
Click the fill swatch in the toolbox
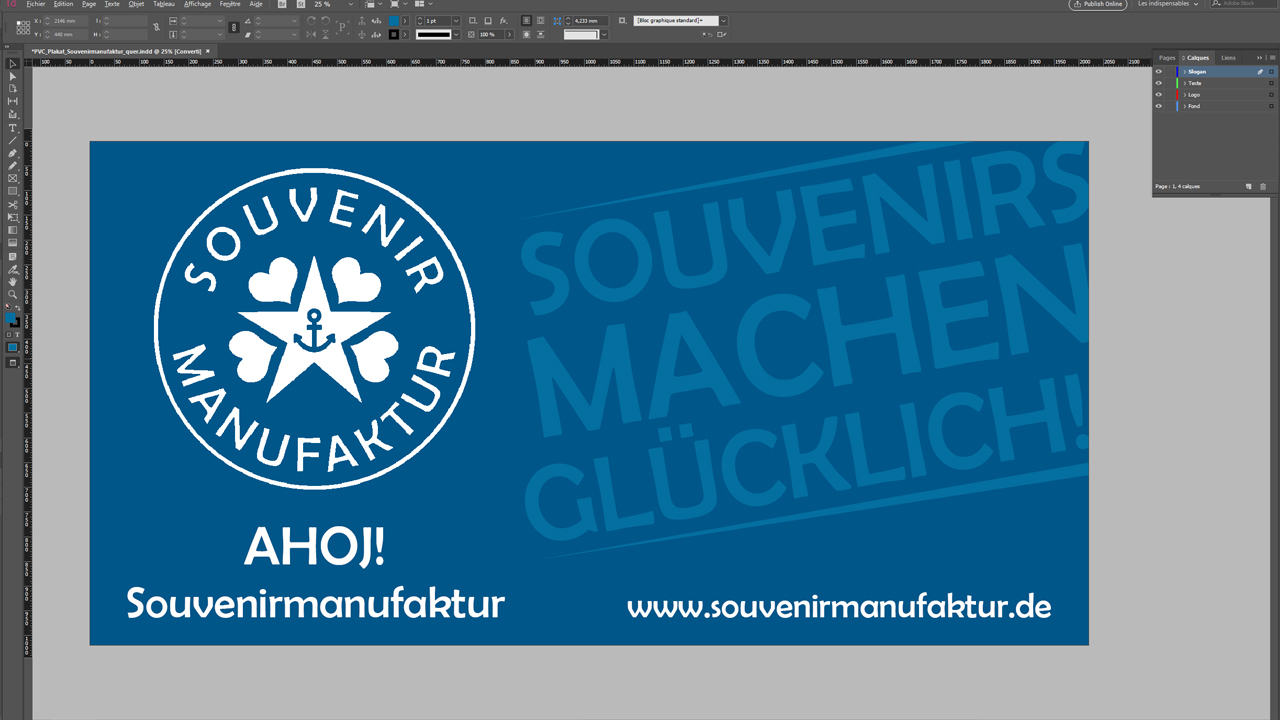(x=10, y=318)
